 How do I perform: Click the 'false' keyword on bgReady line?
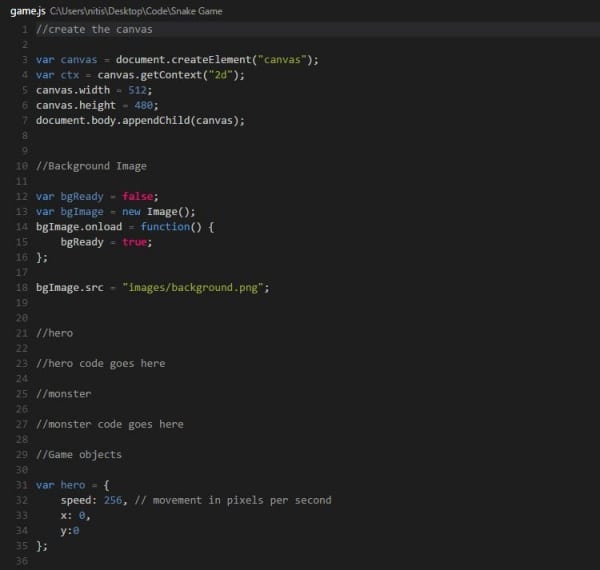click(138, 197)
